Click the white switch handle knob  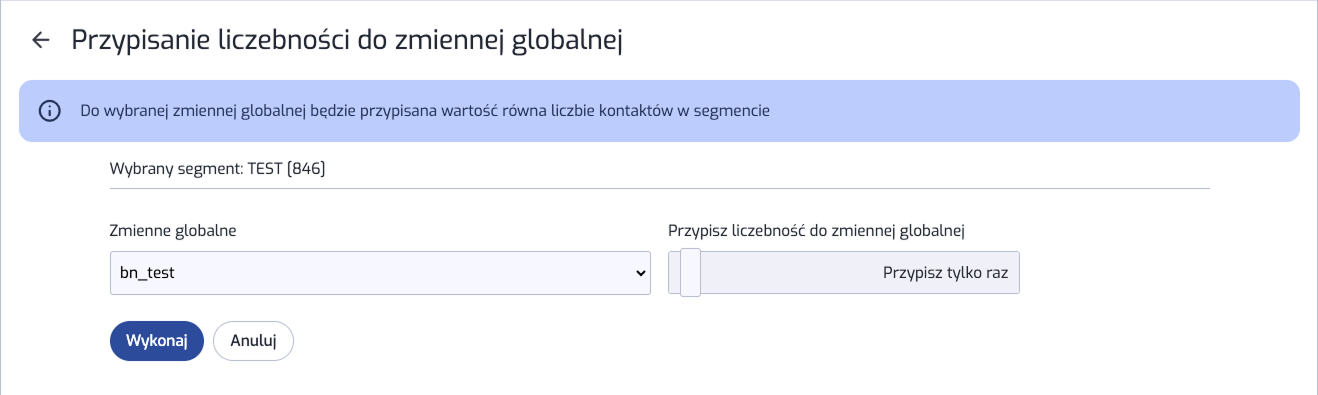pyautogui.click(x=690, y=272)
